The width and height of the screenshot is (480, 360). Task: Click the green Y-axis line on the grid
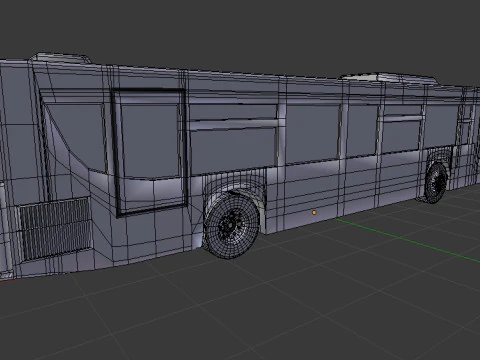[407, 240]
